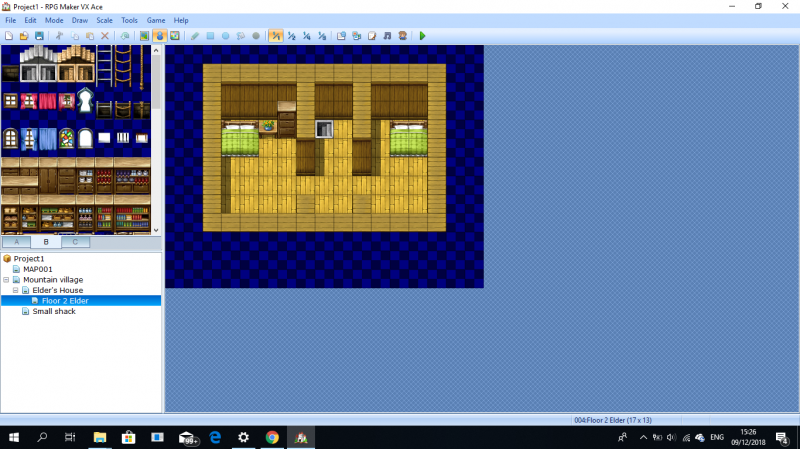
Task: Select the Pencil drawing tool
Action: pos(195,36)
